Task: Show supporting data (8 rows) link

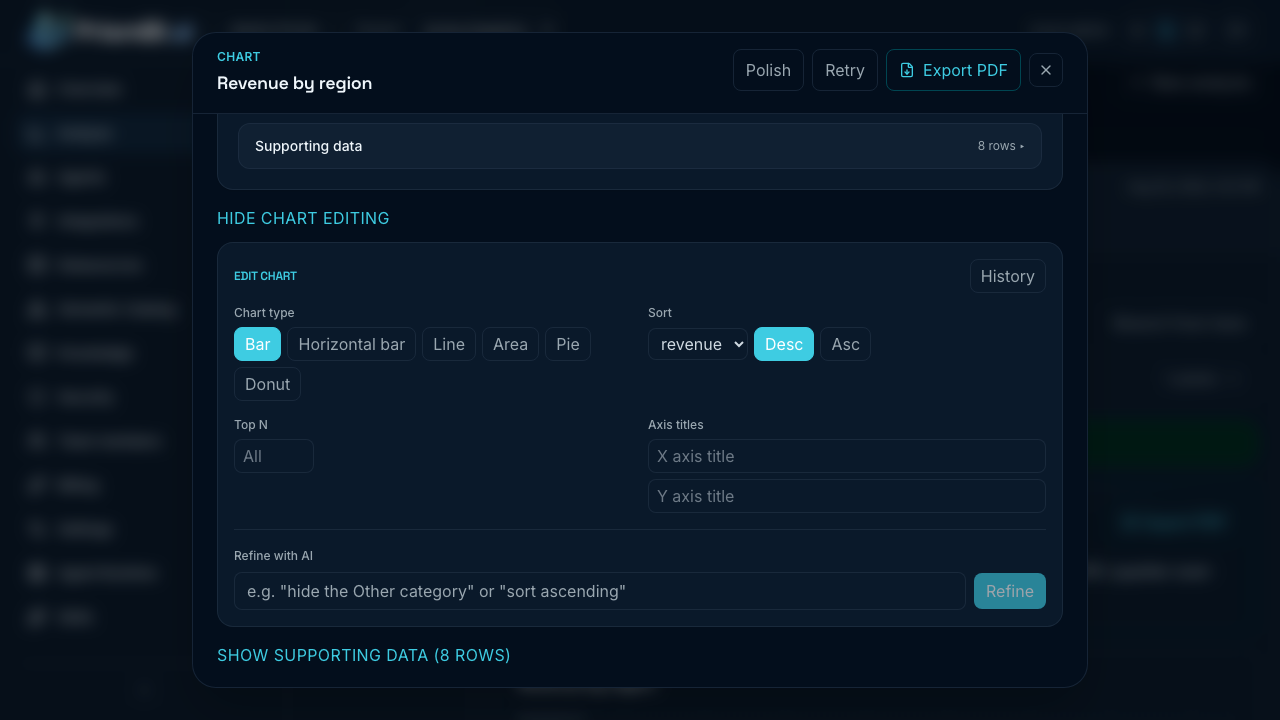Action: (x=364, y=655)
